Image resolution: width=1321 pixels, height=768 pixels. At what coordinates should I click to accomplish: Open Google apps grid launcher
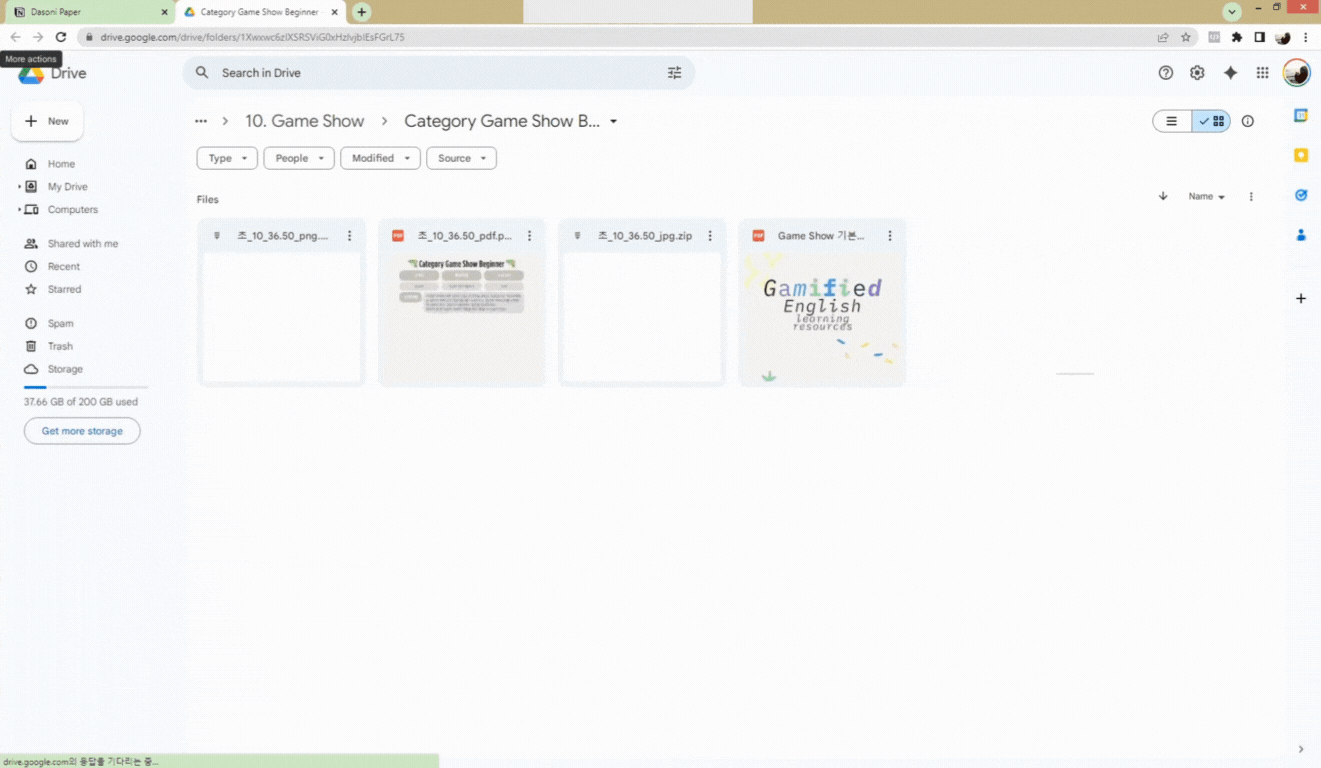point(1263,73)
